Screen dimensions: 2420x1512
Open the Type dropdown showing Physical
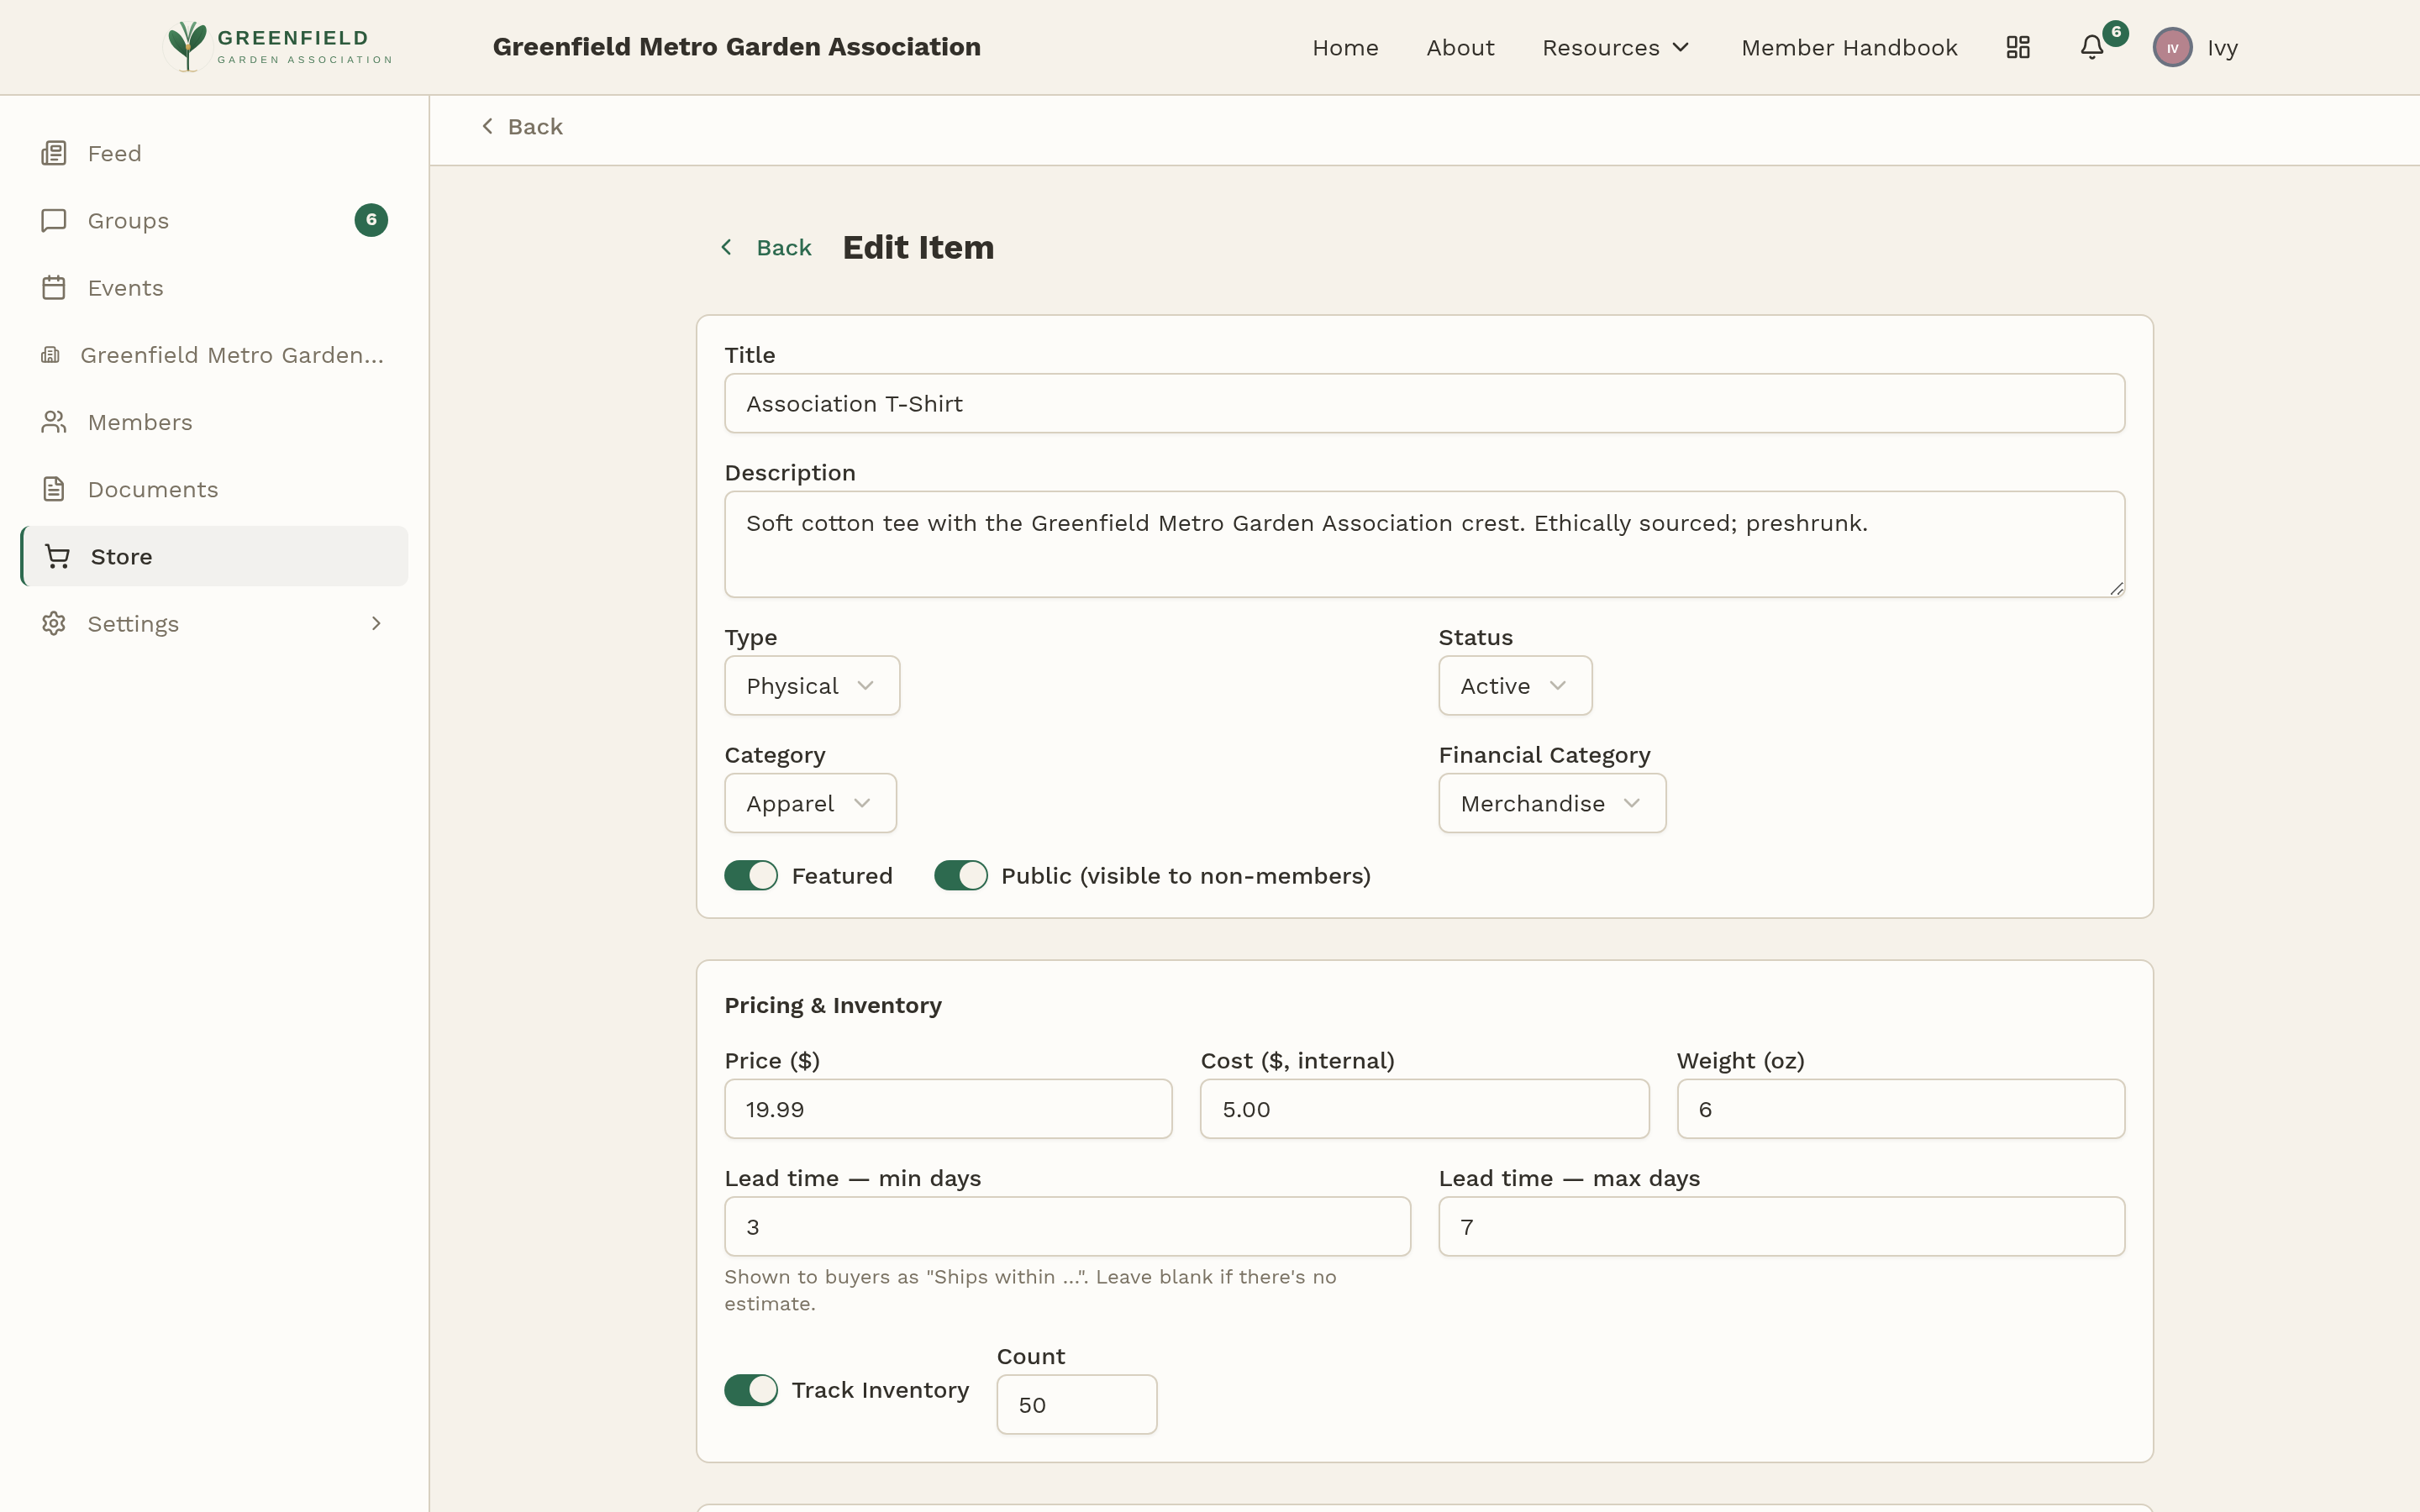pos(811,685)
